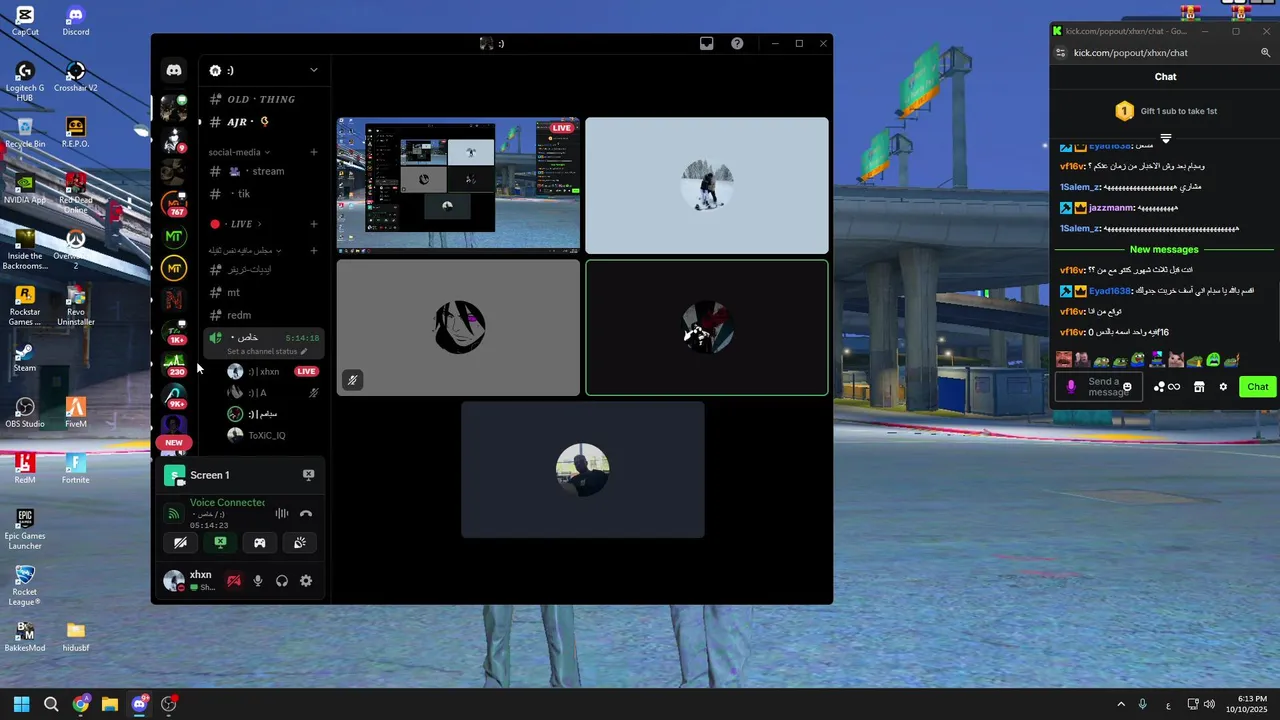Mute microphone in user panel
The image size is (1280, 720).
coord(258,581)
